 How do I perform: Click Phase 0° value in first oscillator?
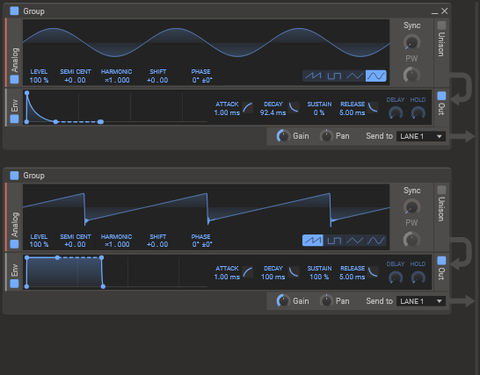202,80
